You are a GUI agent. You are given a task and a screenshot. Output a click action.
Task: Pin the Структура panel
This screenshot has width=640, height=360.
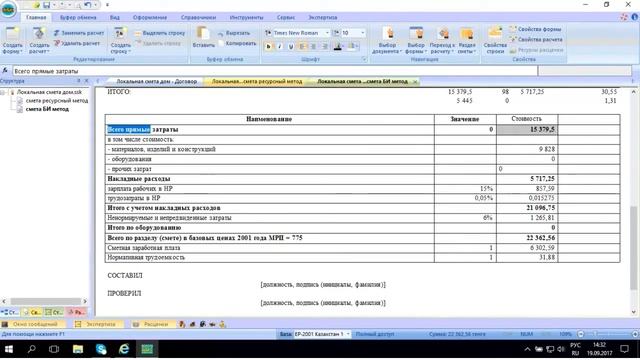click(79, 81)
